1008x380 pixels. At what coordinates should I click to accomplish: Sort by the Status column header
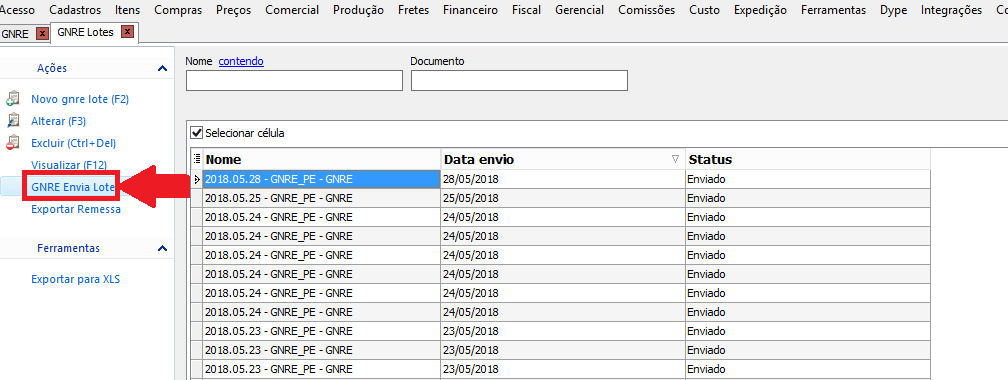[x=807, y=159]
